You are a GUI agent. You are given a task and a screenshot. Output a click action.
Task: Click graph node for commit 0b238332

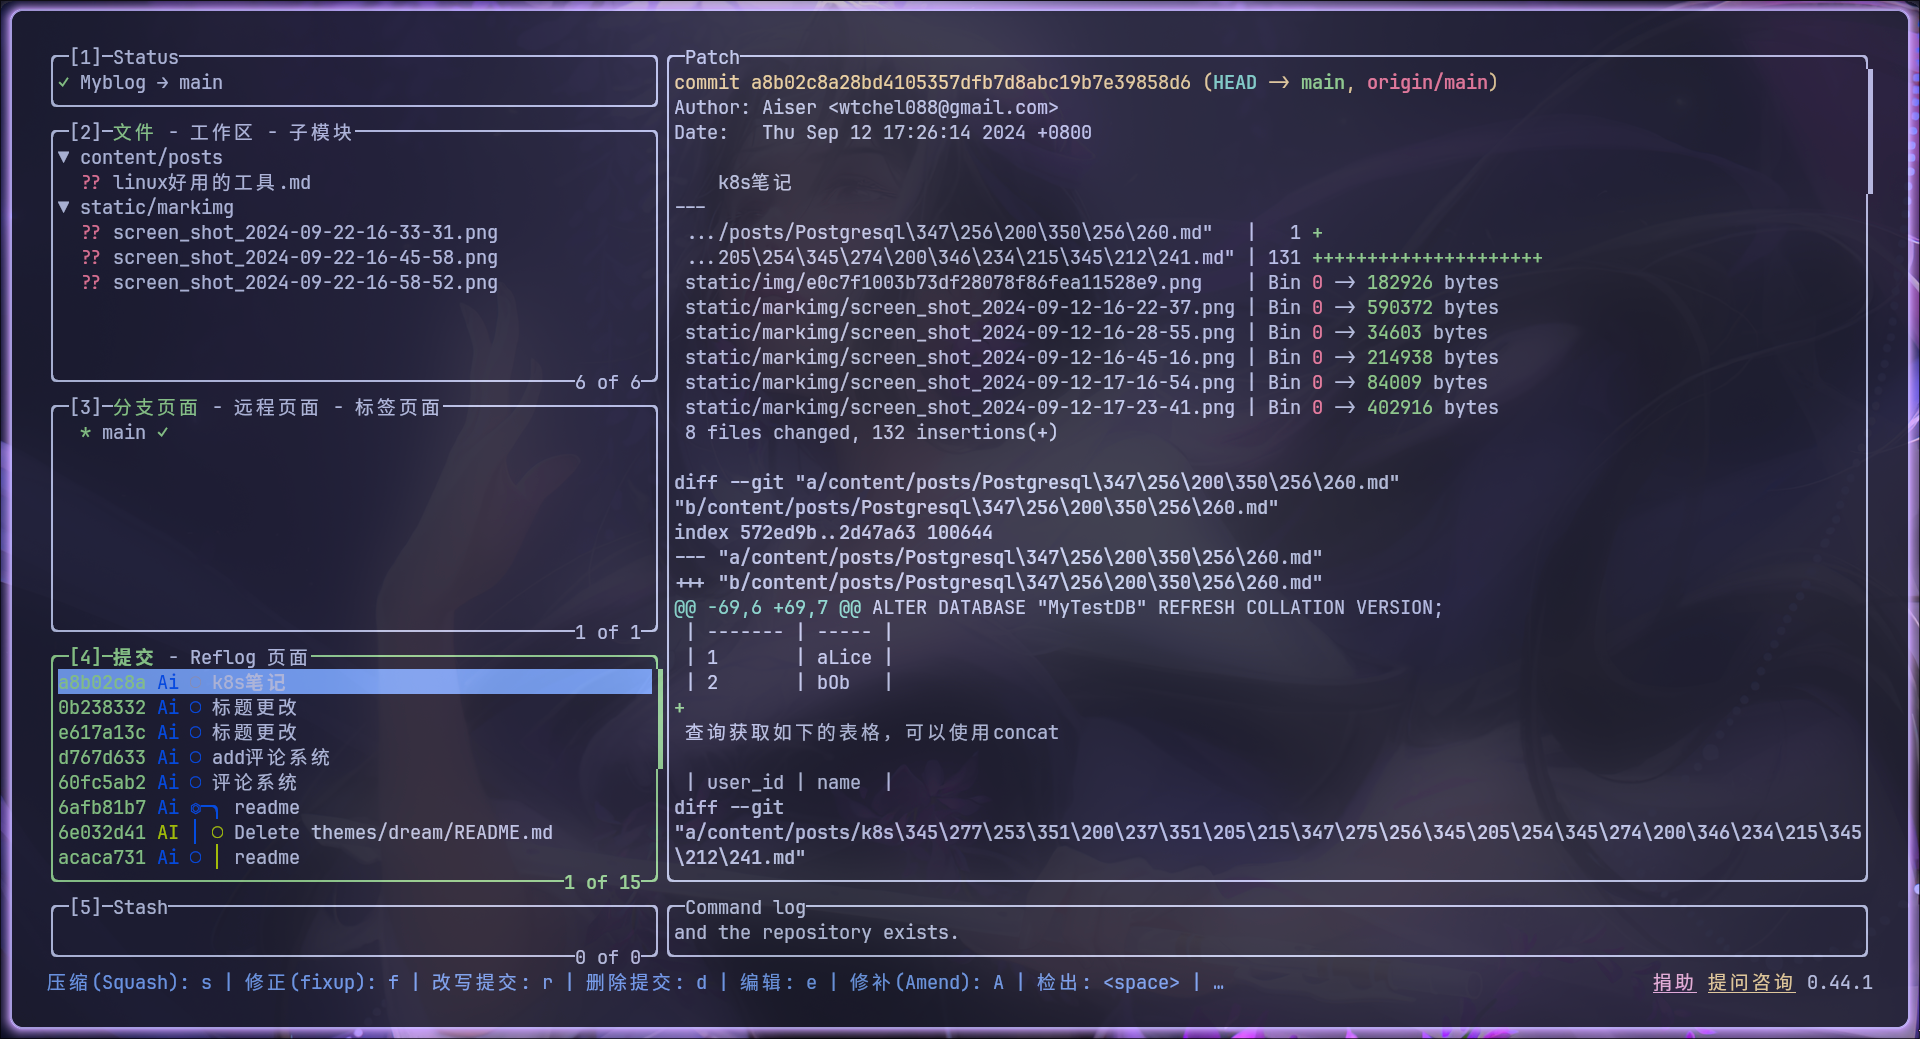tap(196, 707)
